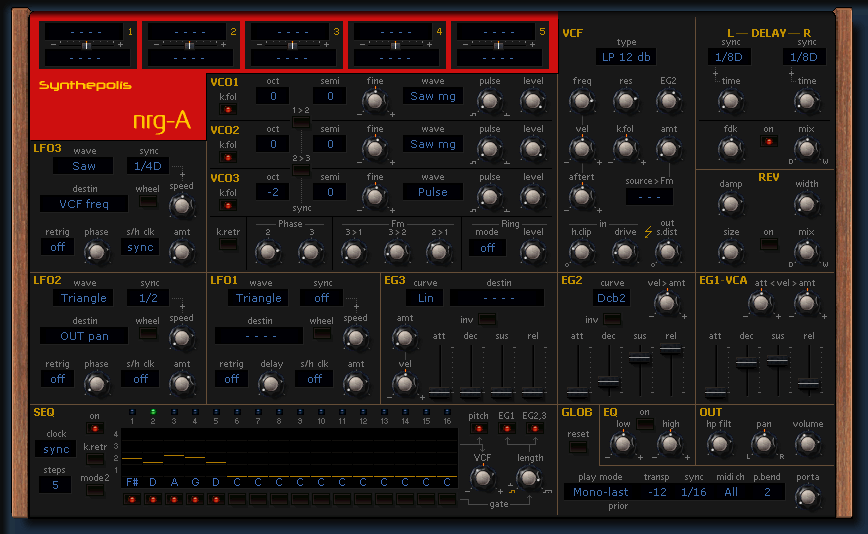The width and height of the screenshot is (868, 534).
Task: Toggle the delay on button
Action: (x=768, y=142)
